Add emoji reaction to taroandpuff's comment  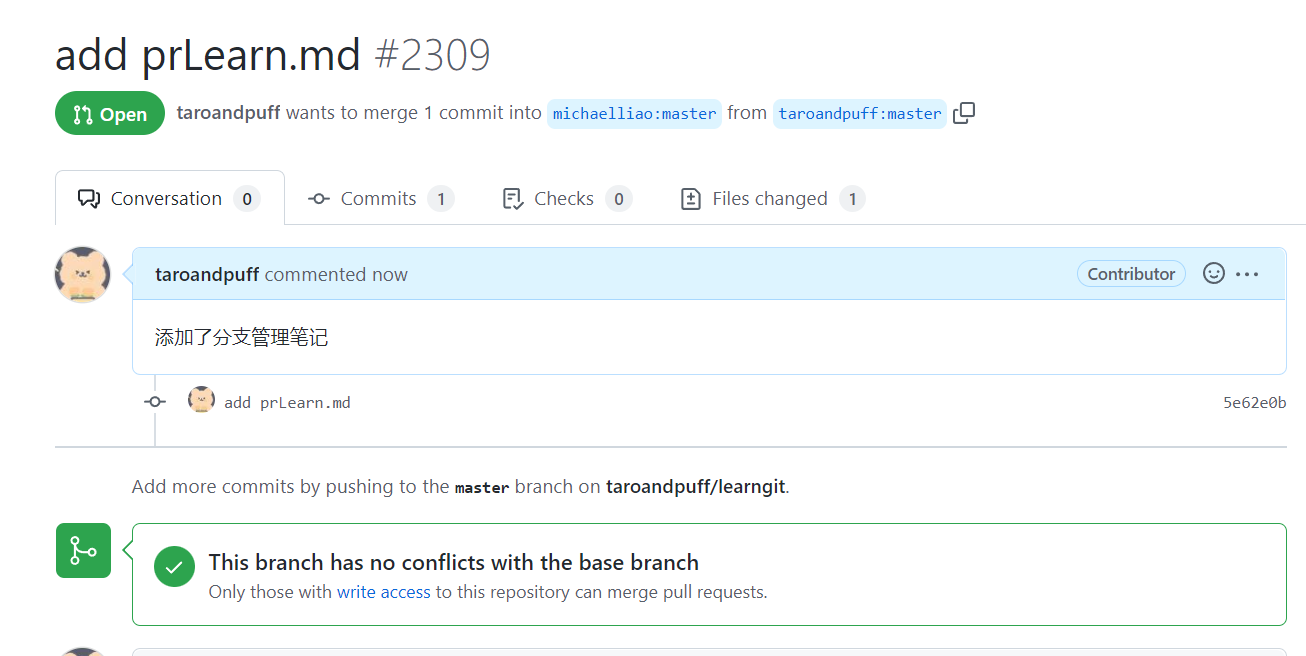pyautogui.click(x=1214, y=273)
